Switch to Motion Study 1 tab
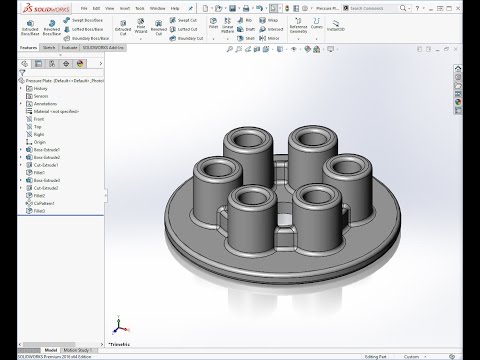Viewport: 480px width, 360px height. tap(77, 350)
